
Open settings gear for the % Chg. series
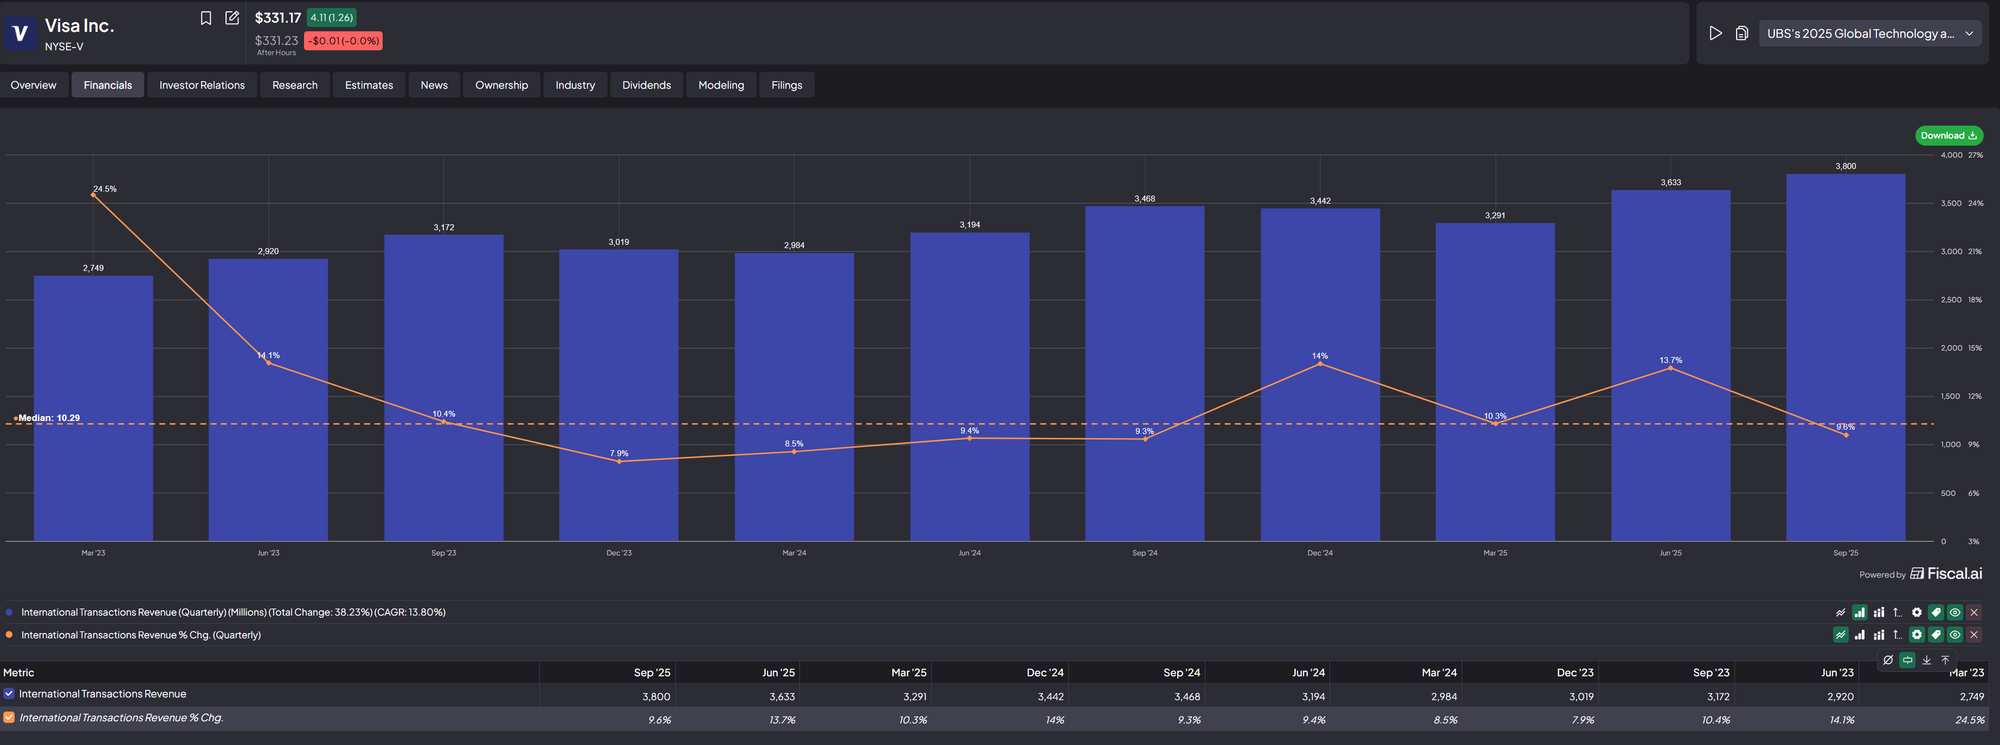pyautogui.click(x=1916, y=635)
